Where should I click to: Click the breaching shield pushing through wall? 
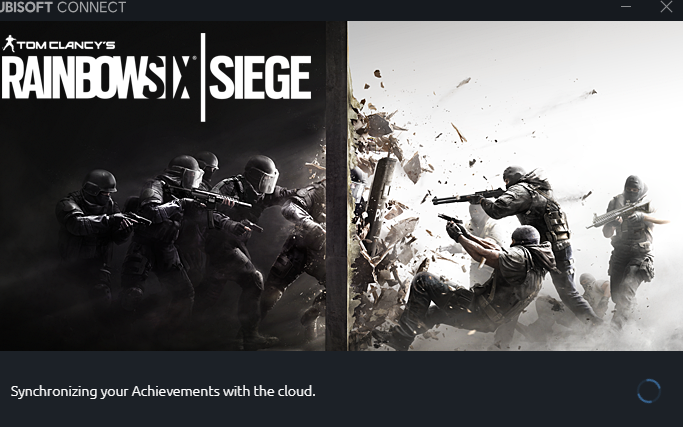coord(378,205)
